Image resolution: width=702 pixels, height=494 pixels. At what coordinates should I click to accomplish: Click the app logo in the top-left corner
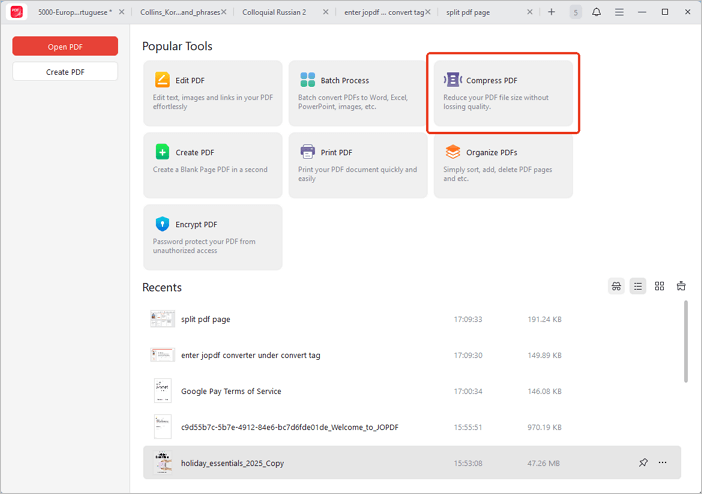(16, 12)
